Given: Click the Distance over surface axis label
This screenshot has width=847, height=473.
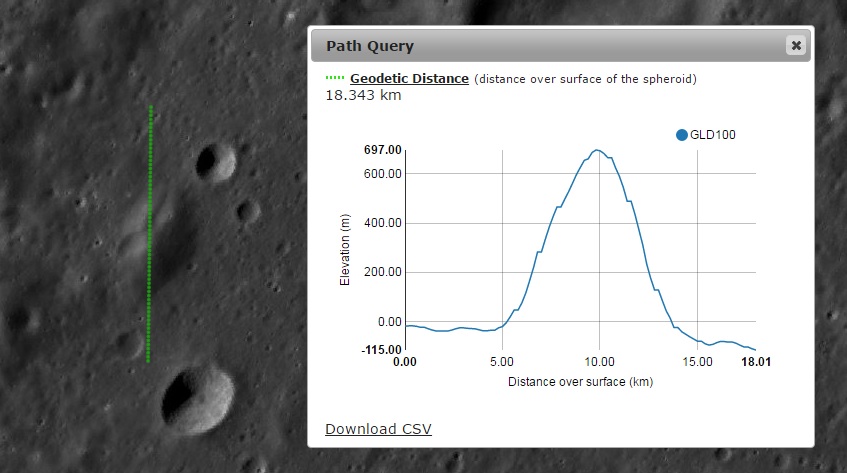Looking at the screenshot, I should point(580,382).
